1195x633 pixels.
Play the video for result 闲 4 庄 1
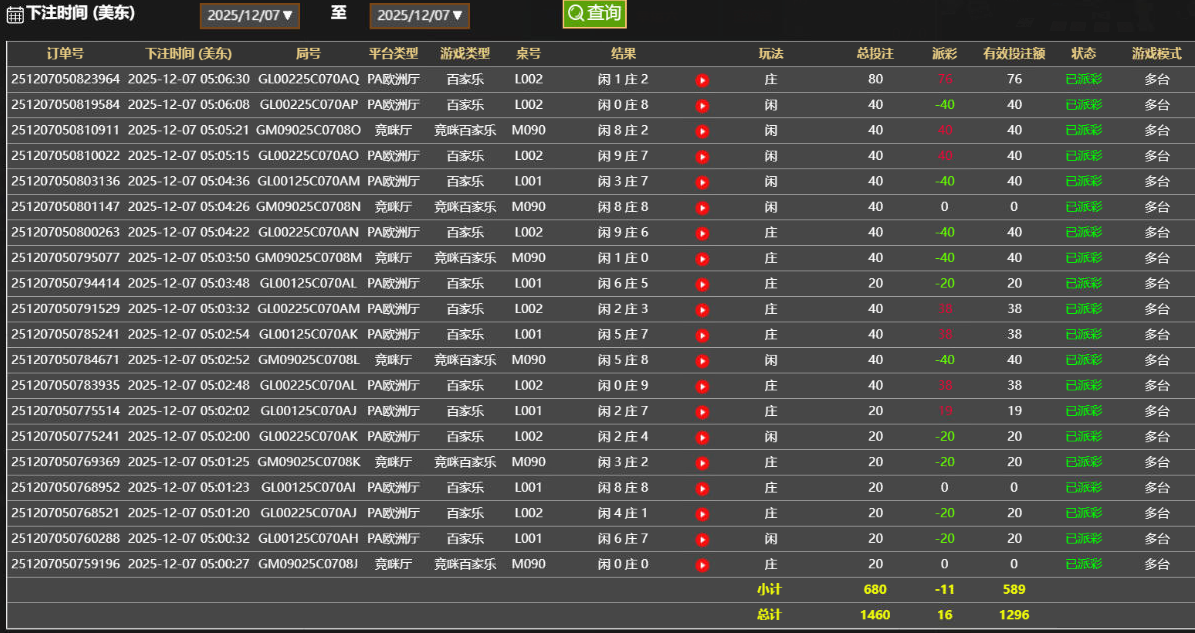[x=703, y=513]
